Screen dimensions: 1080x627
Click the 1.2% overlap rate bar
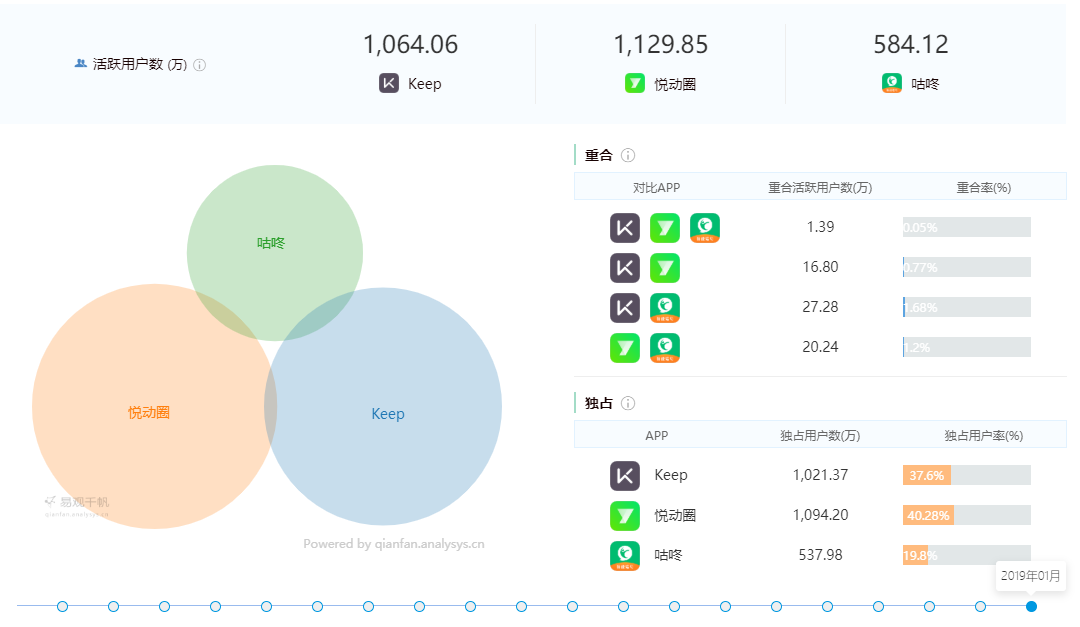pos(966,347)
